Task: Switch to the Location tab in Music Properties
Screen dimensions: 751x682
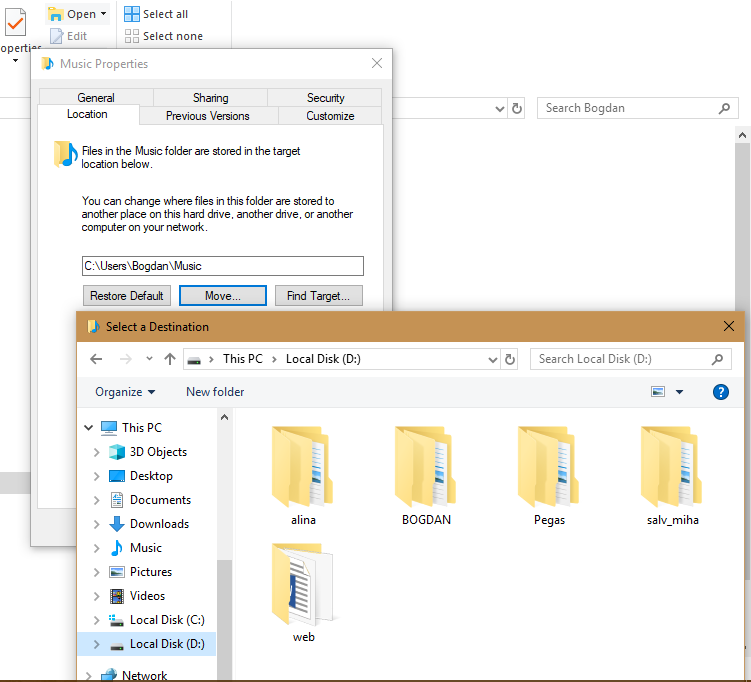Action: (87, 114)
